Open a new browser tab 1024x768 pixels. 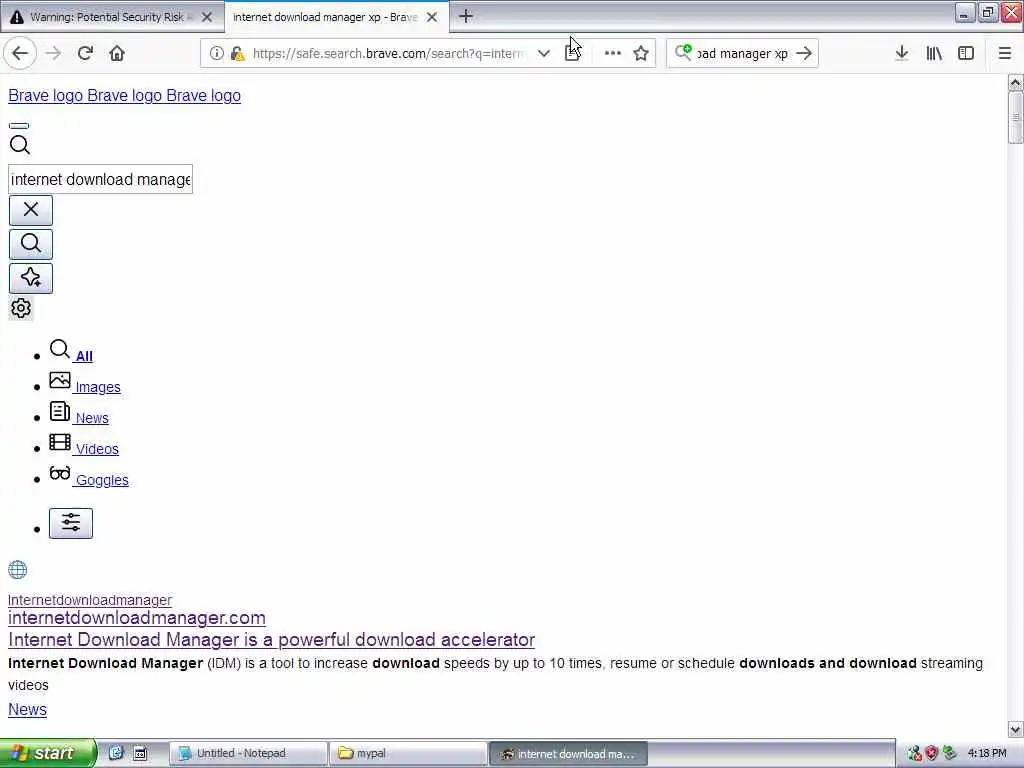[x=466, y=16]
